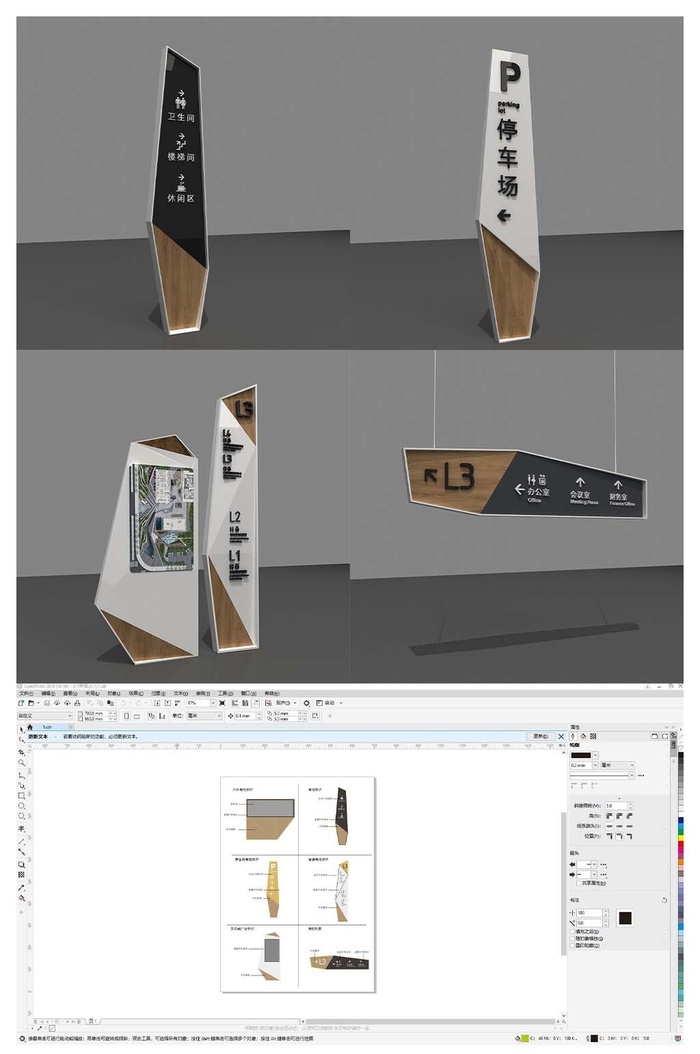Screen dimensions: 700x1054
Task: Select the Ellipse tool
Action: 22,806
